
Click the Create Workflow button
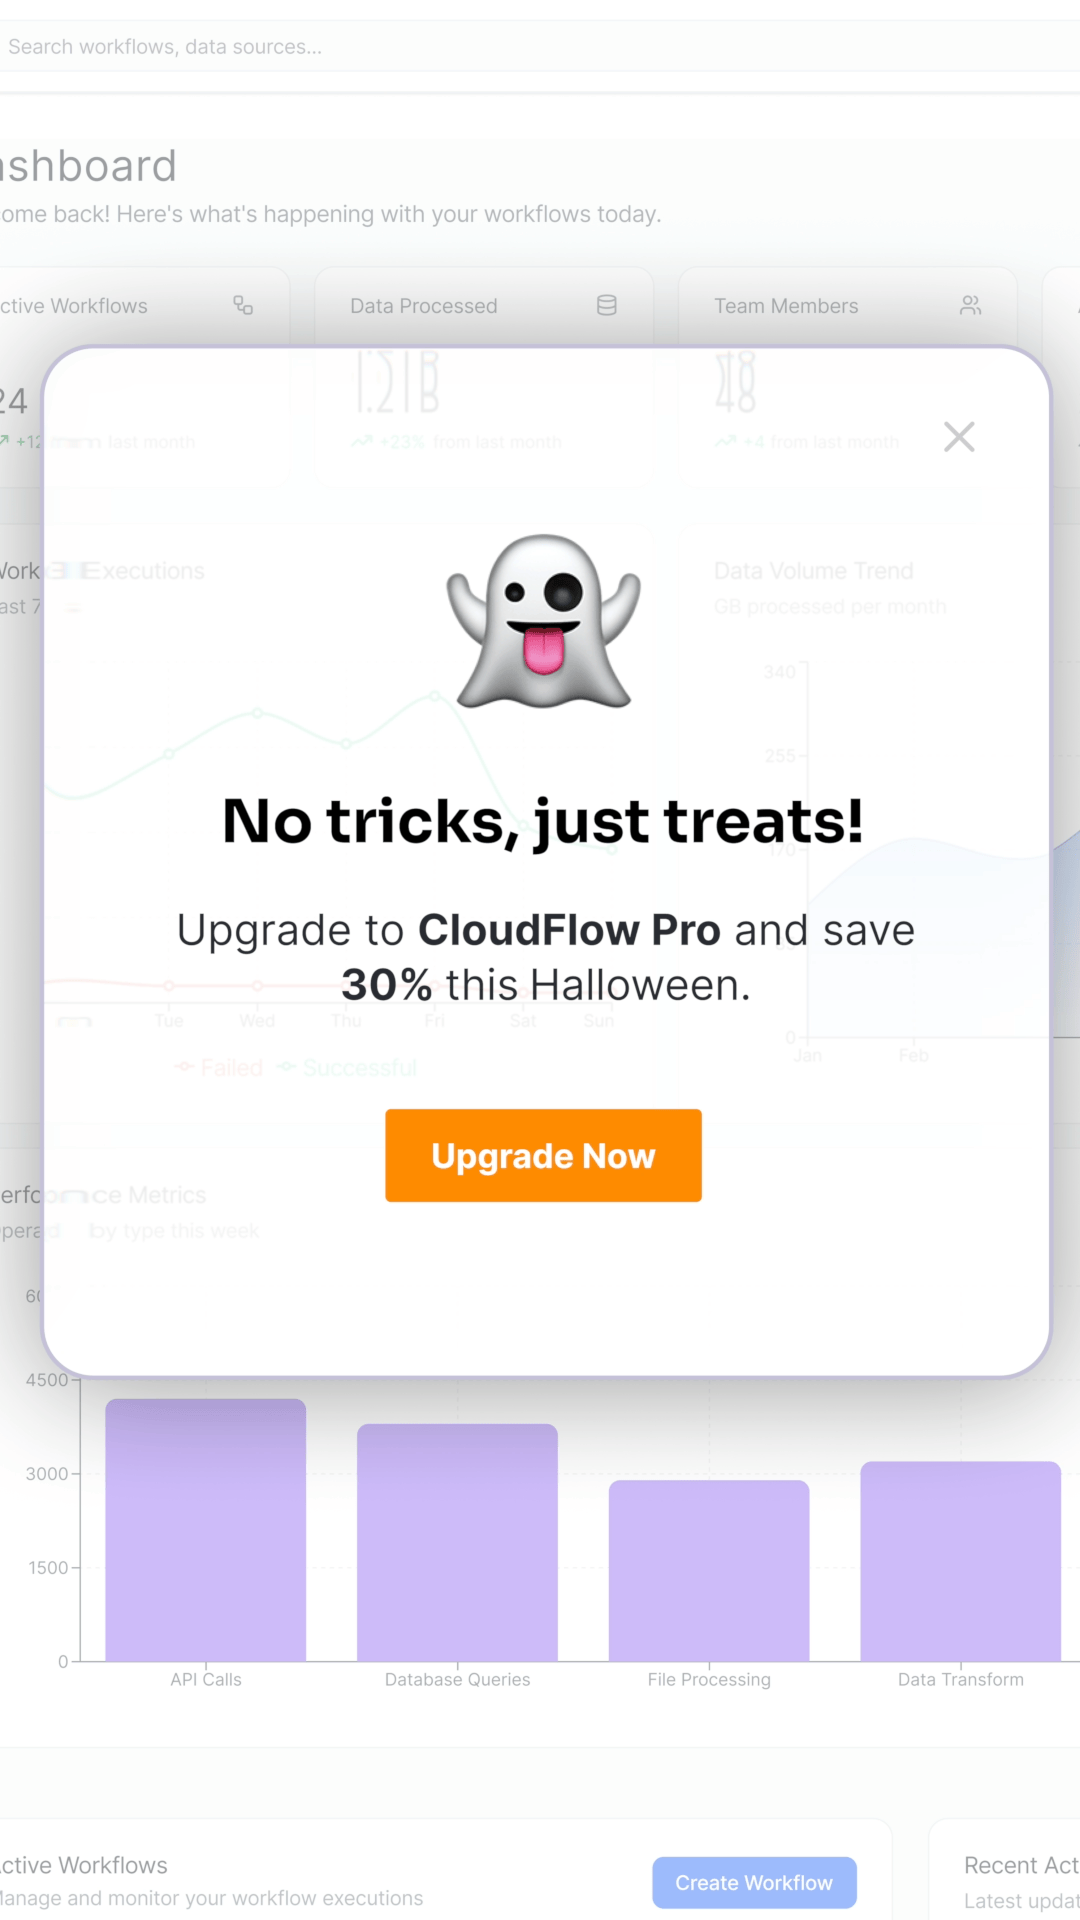coord(754,1883)
